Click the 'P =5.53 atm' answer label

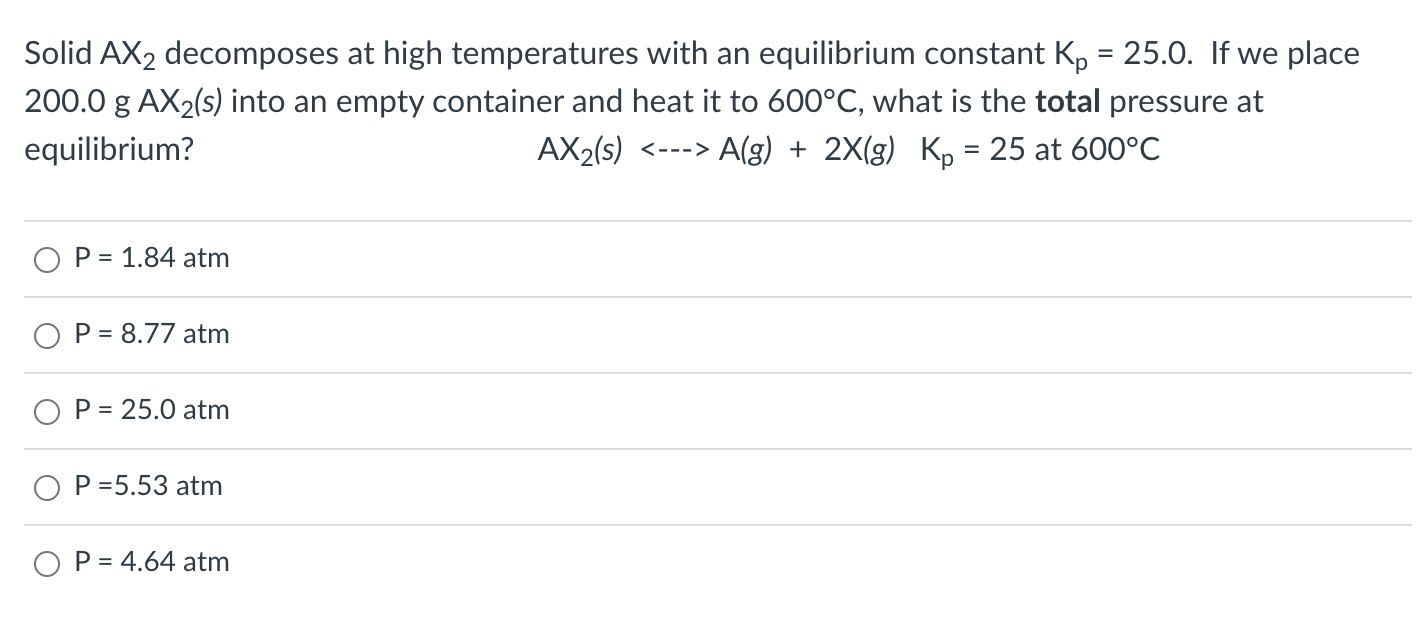(149, 486)
